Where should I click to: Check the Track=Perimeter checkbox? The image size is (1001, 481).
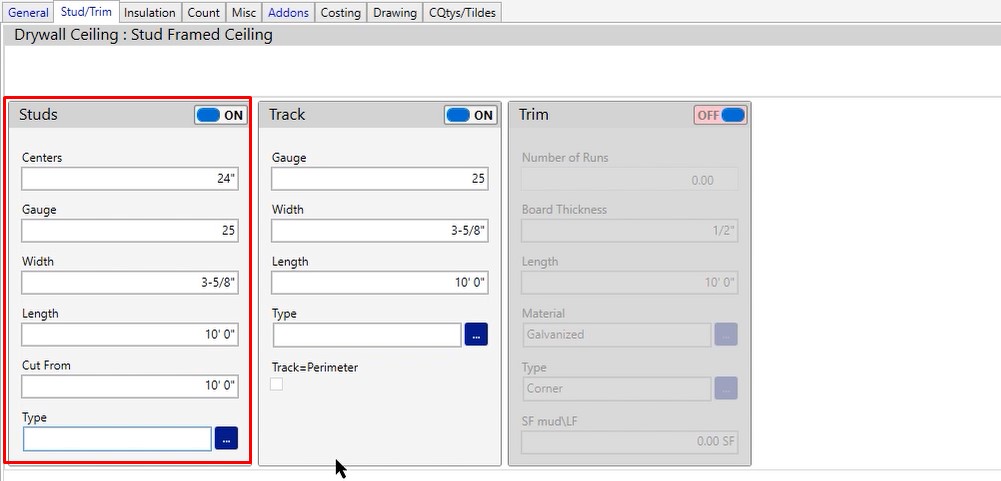coord(277,385)
